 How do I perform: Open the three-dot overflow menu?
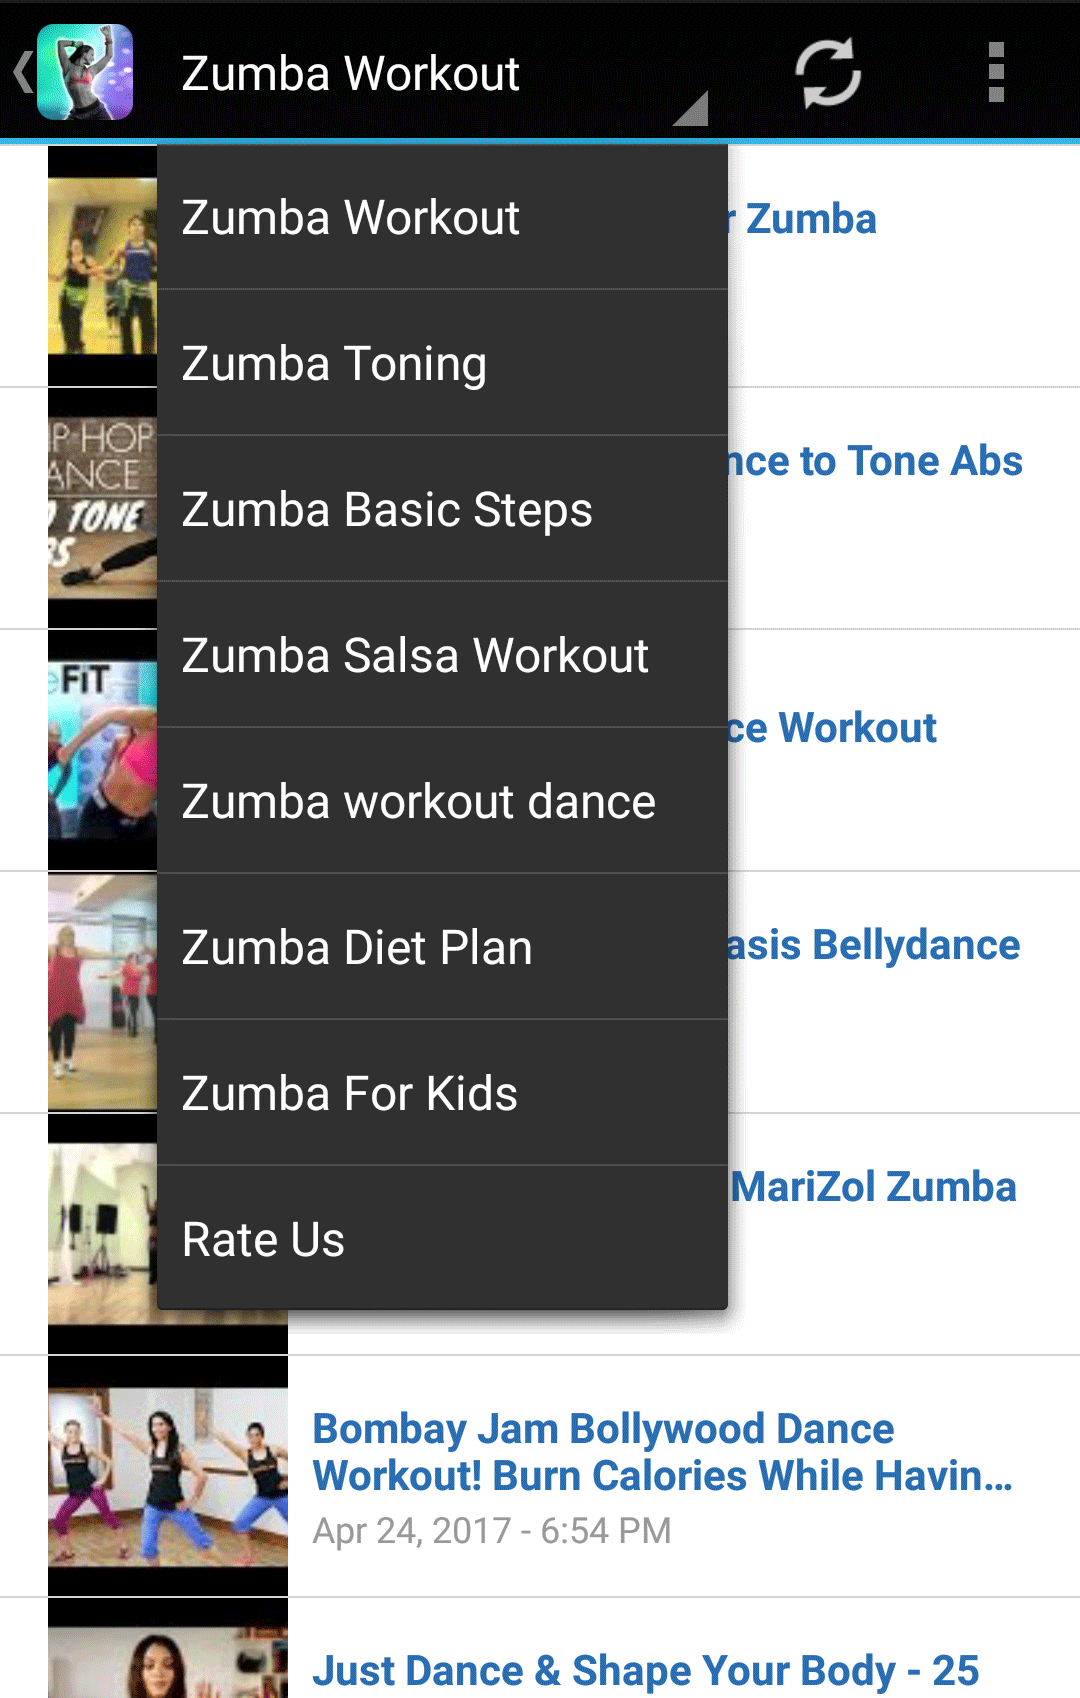(x=995, y=72)
